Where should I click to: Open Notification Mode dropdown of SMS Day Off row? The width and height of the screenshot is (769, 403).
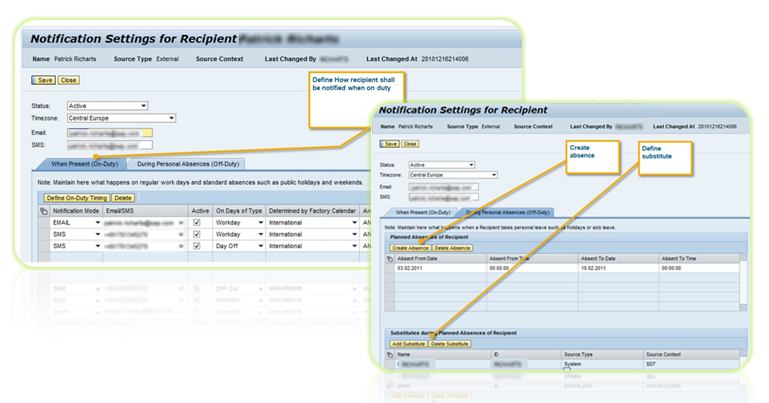click(x=98, y=246)
